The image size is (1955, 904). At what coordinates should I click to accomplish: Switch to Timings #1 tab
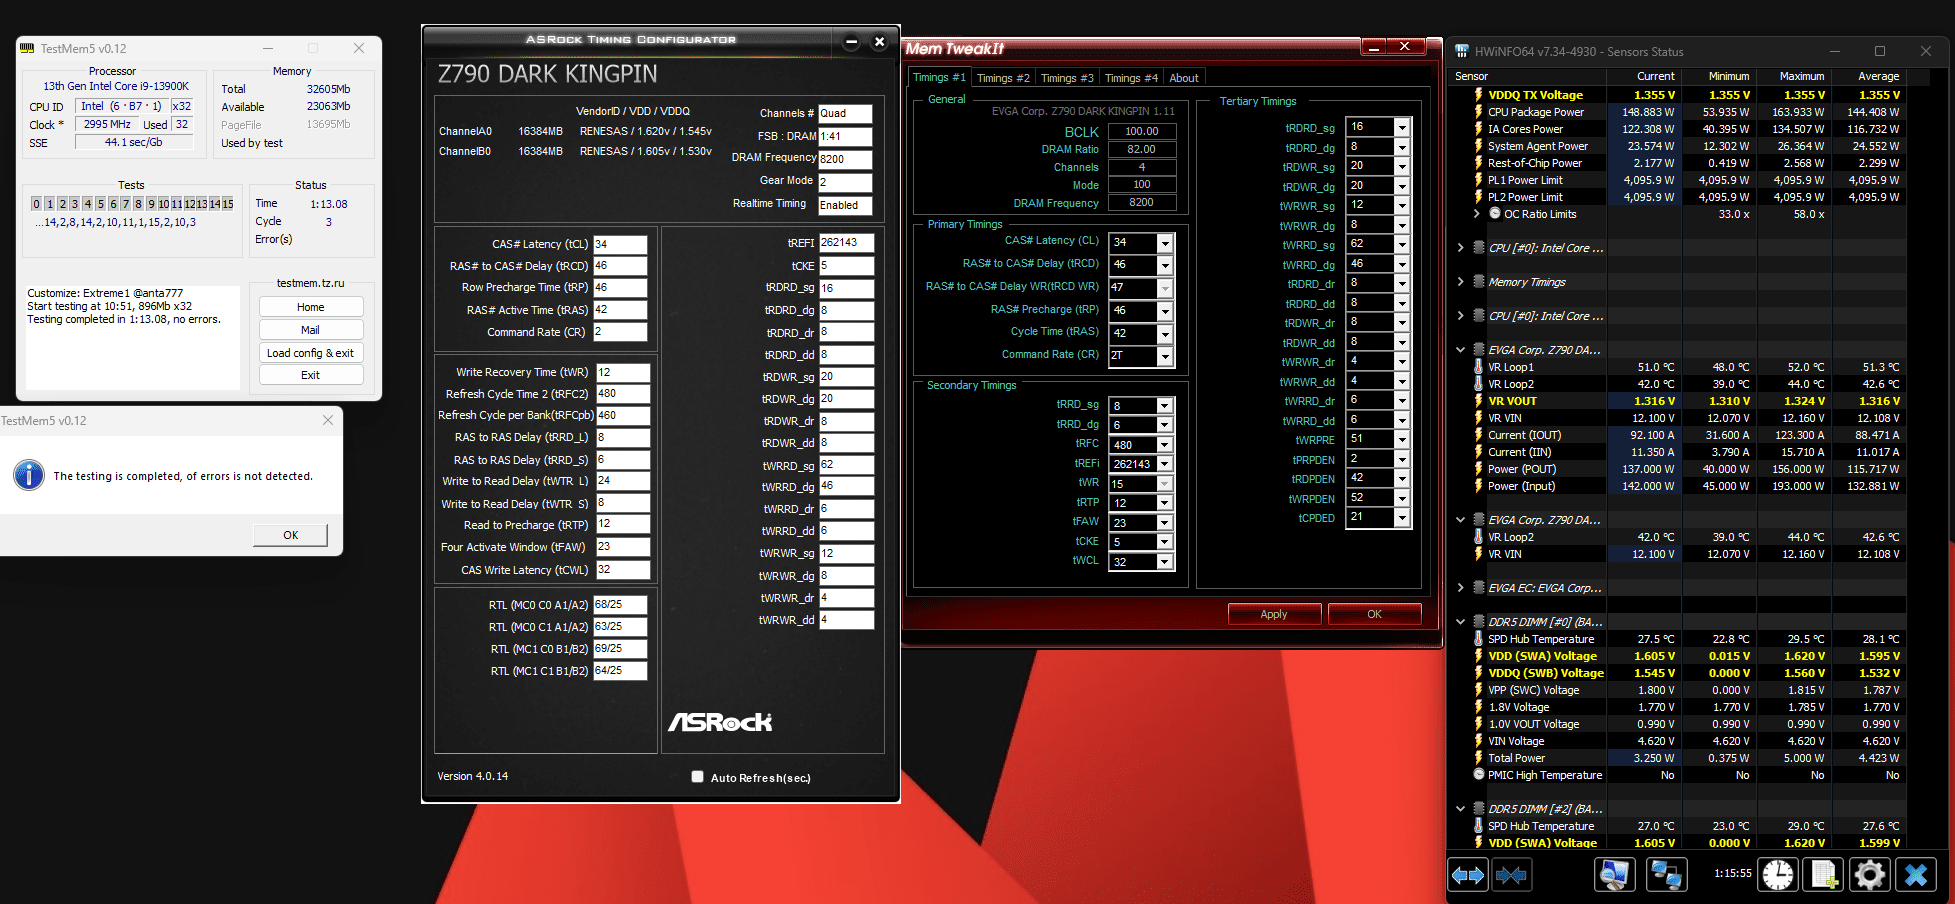(x=939, y=77)
